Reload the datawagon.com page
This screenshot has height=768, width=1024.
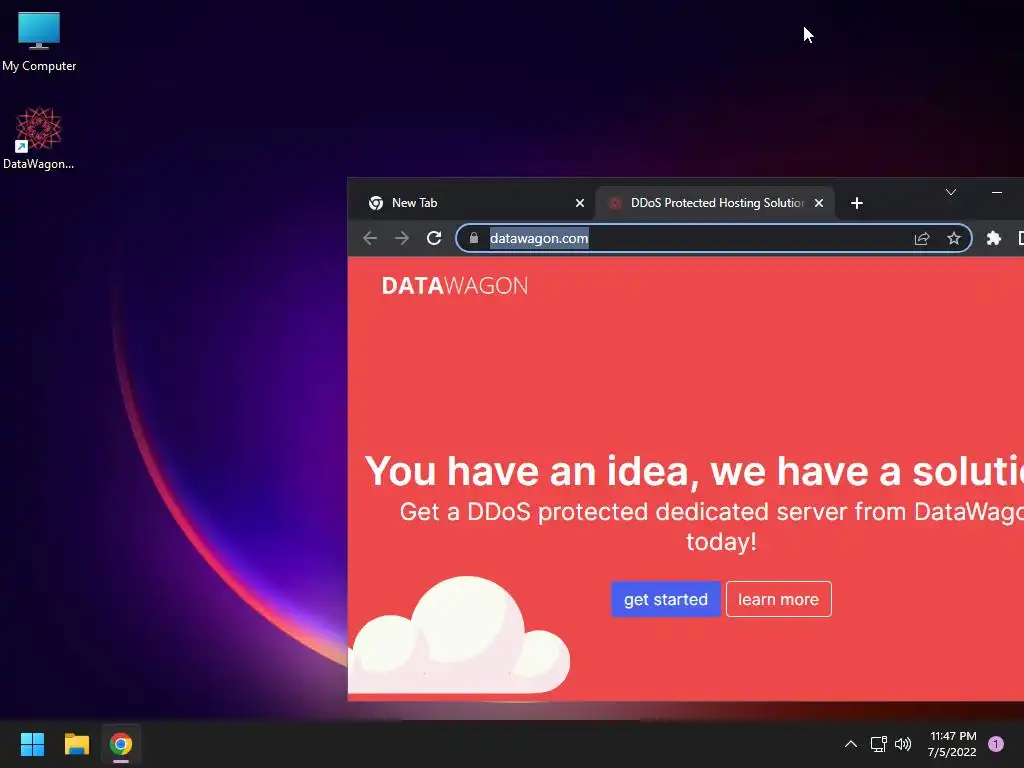click(x=434, y=238)
